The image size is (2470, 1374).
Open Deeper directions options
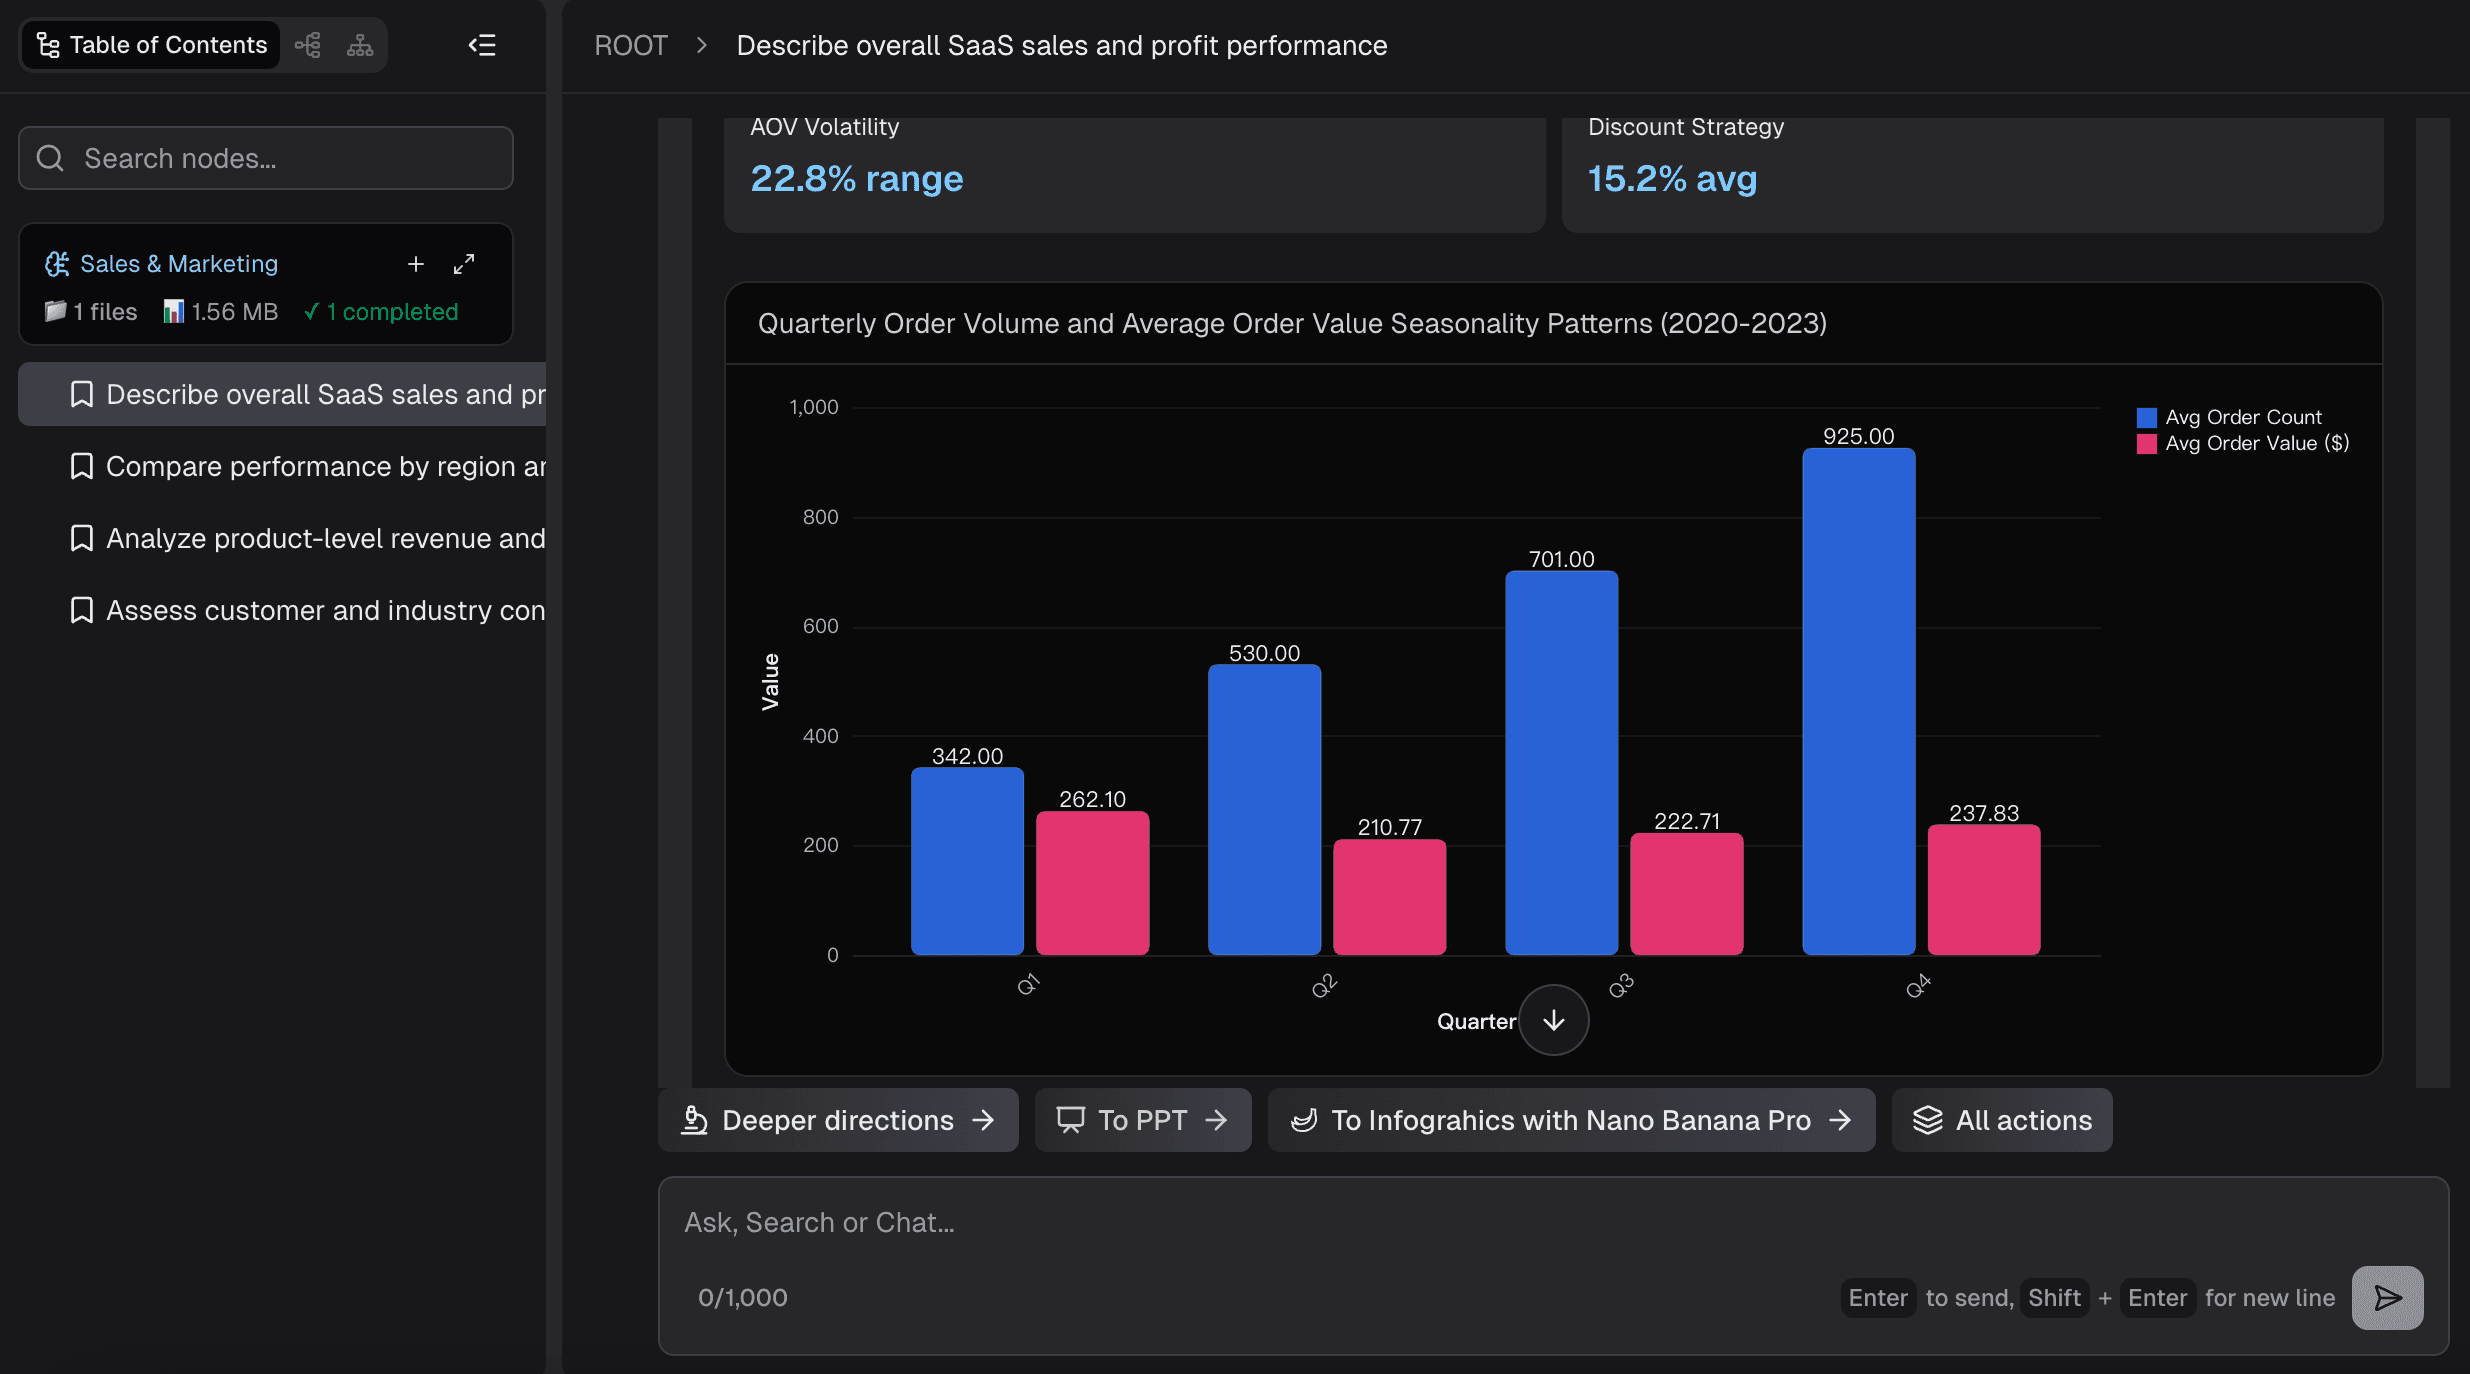pos(838,1120)
